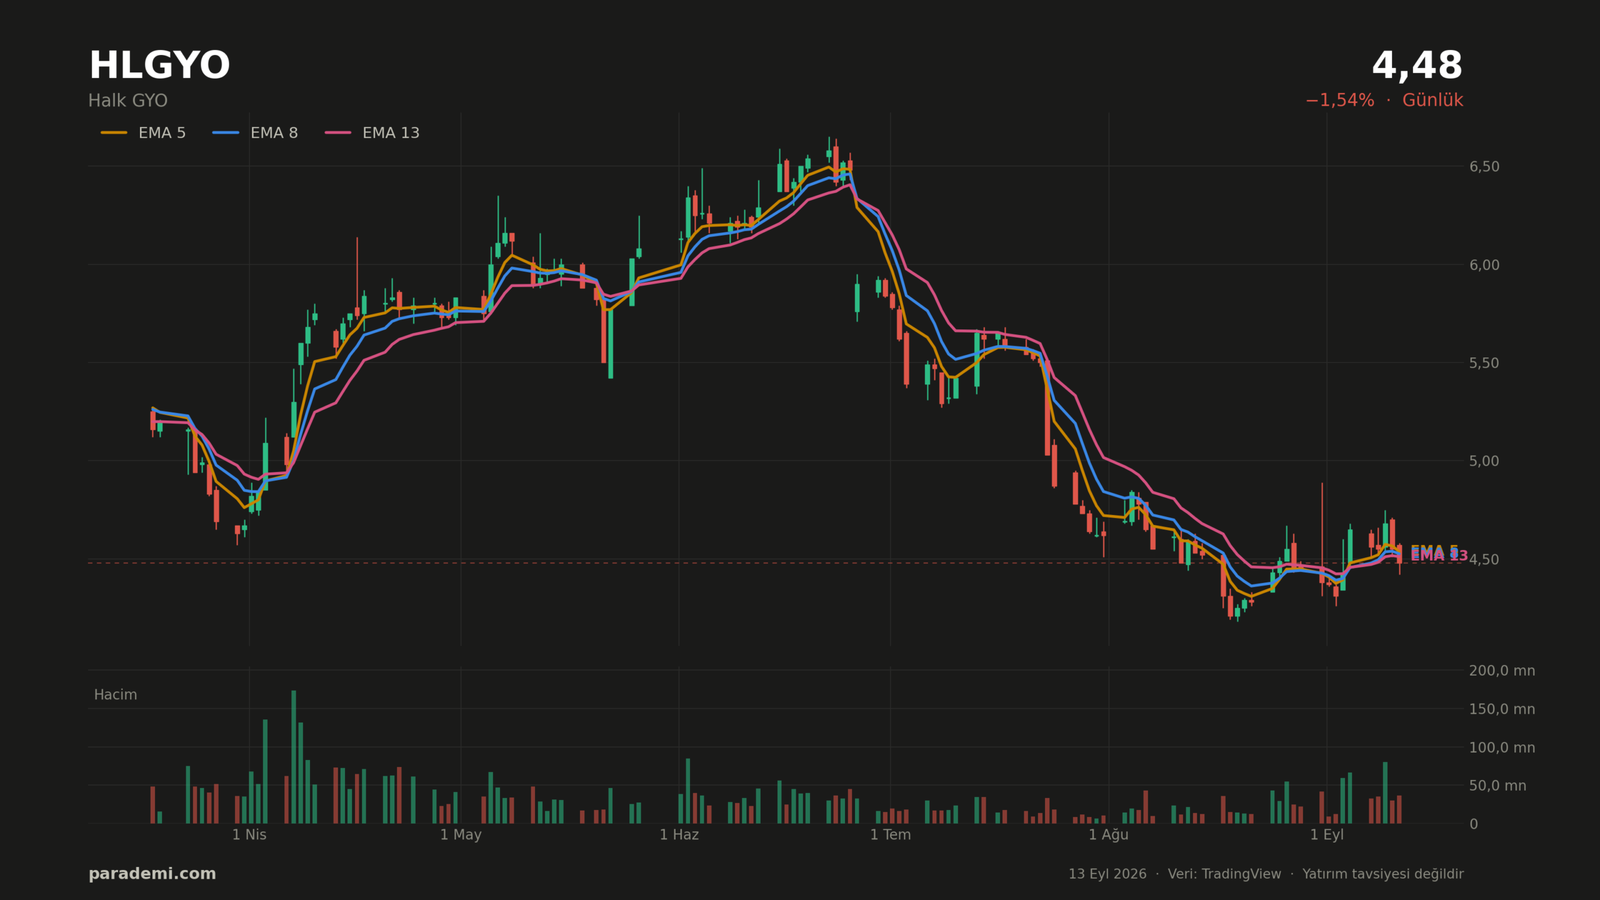This screenshot has height=900, width=1600.
Task: Click the EMA 13 legend entry
Action: coord(372,133)
